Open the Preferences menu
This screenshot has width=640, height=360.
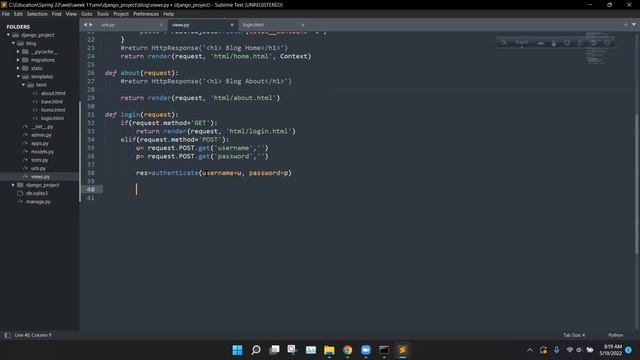[x=146, y=14]
